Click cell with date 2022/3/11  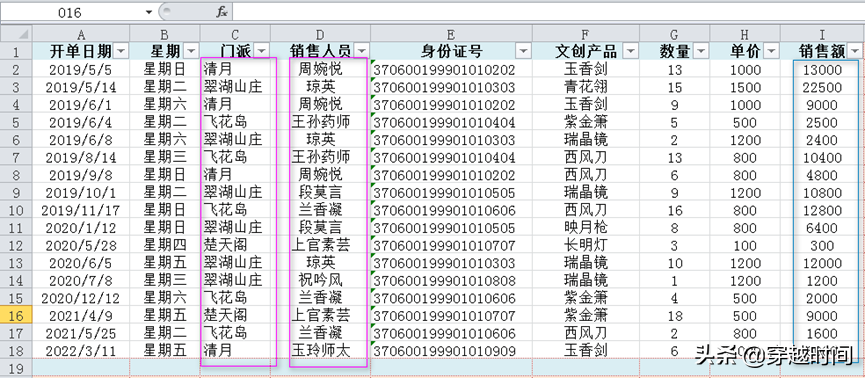(x=81, y=351)
